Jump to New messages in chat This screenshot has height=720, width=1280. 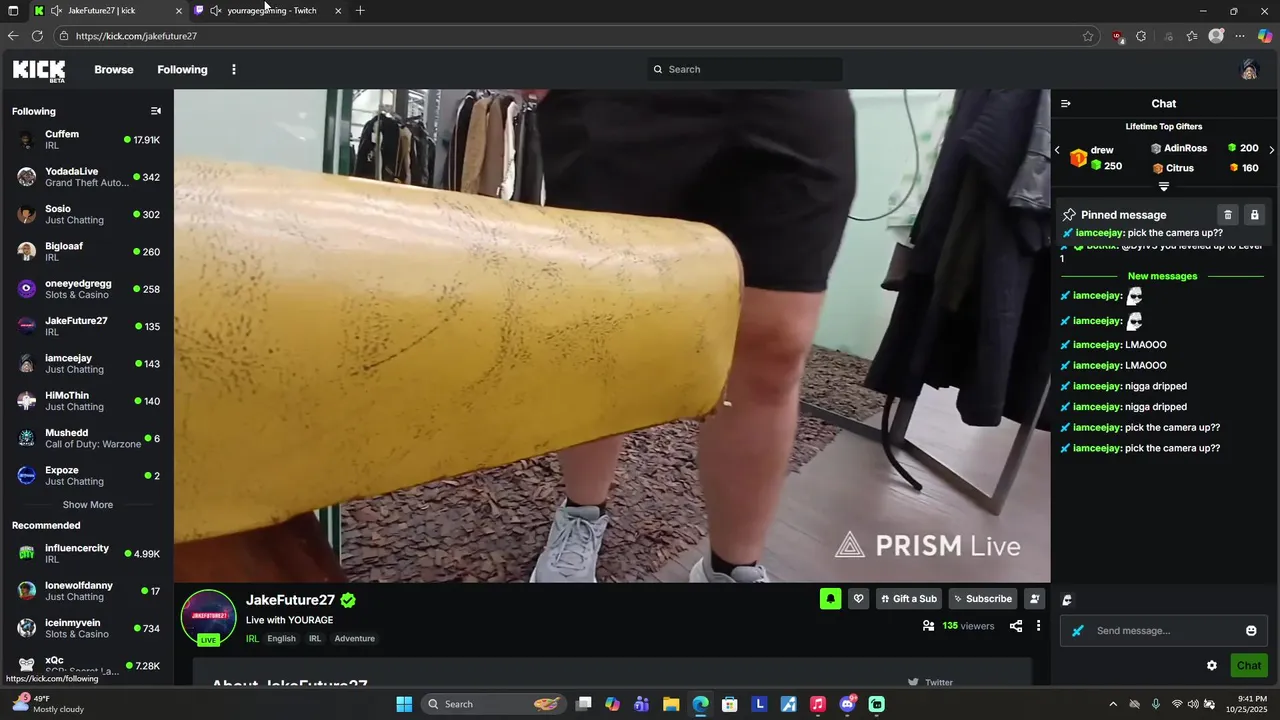pos(1162,276)
